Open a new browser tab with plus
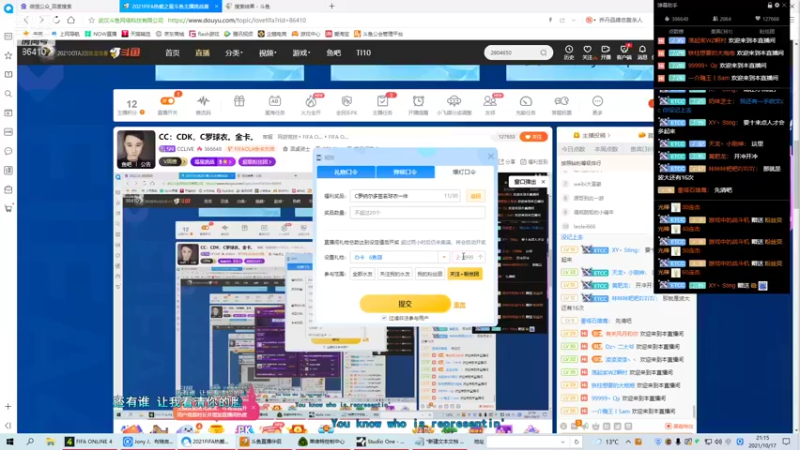 [332, 6]
